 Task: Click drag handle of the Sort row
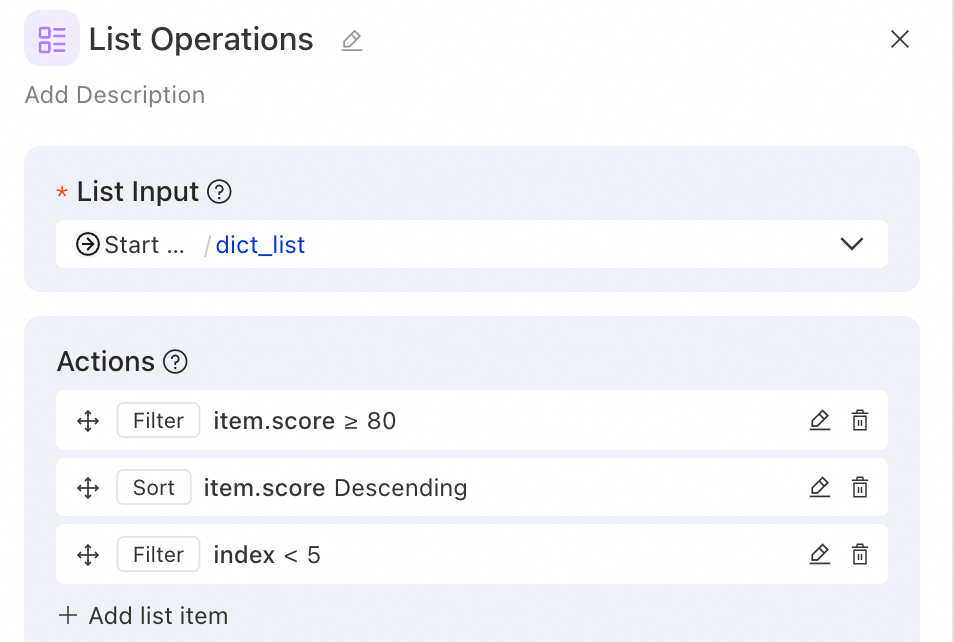(88, 488)
